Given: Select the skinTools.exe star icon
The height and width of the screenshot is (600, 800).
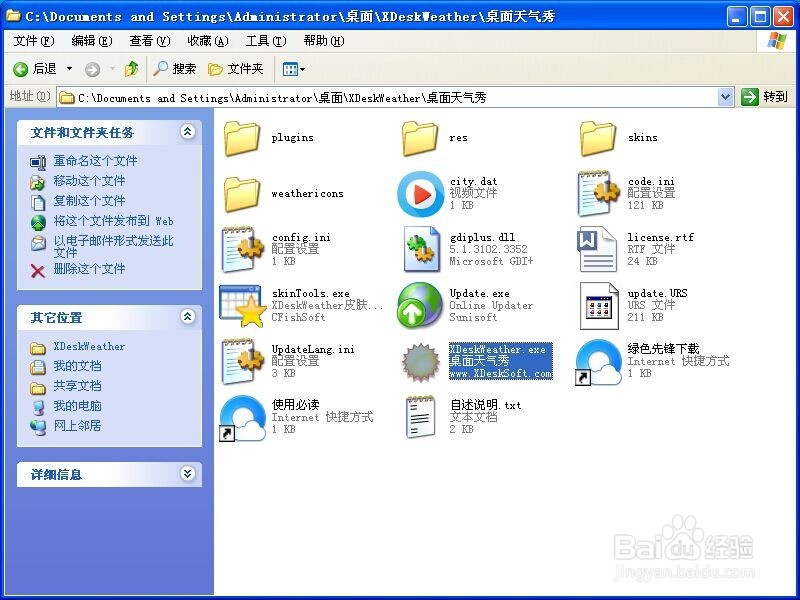Looking at the screenshot, I should point(242,306).
